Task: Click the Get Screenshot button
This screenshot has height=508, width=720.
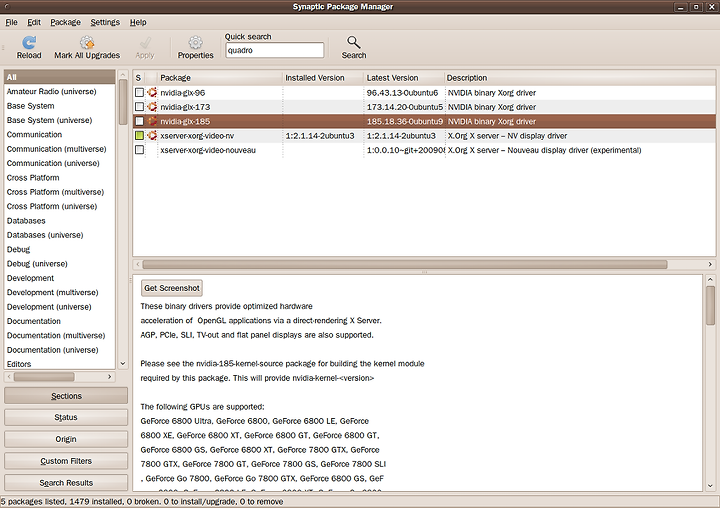Action: point(172,288)
